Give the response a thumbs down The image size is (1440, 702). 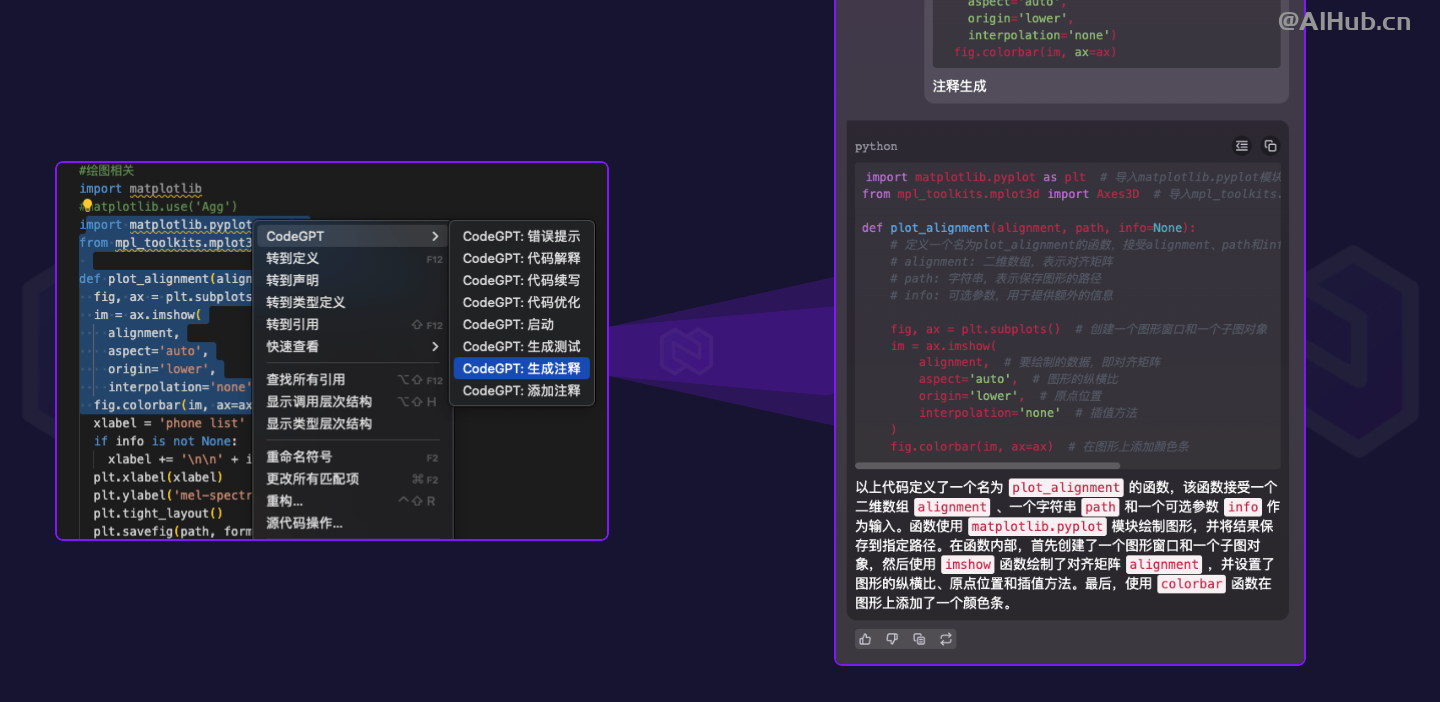point(892,639)
